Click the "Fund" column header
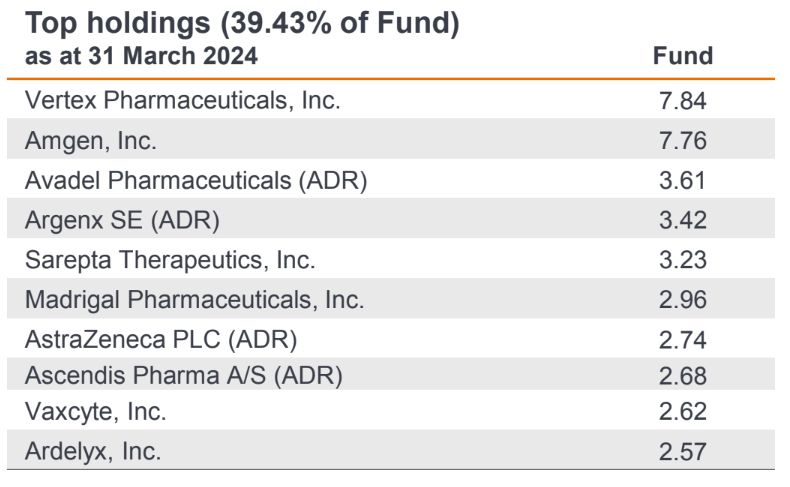The height and width of the screenshot is (487, 790). pyautogui.click(x=682, y=57)
